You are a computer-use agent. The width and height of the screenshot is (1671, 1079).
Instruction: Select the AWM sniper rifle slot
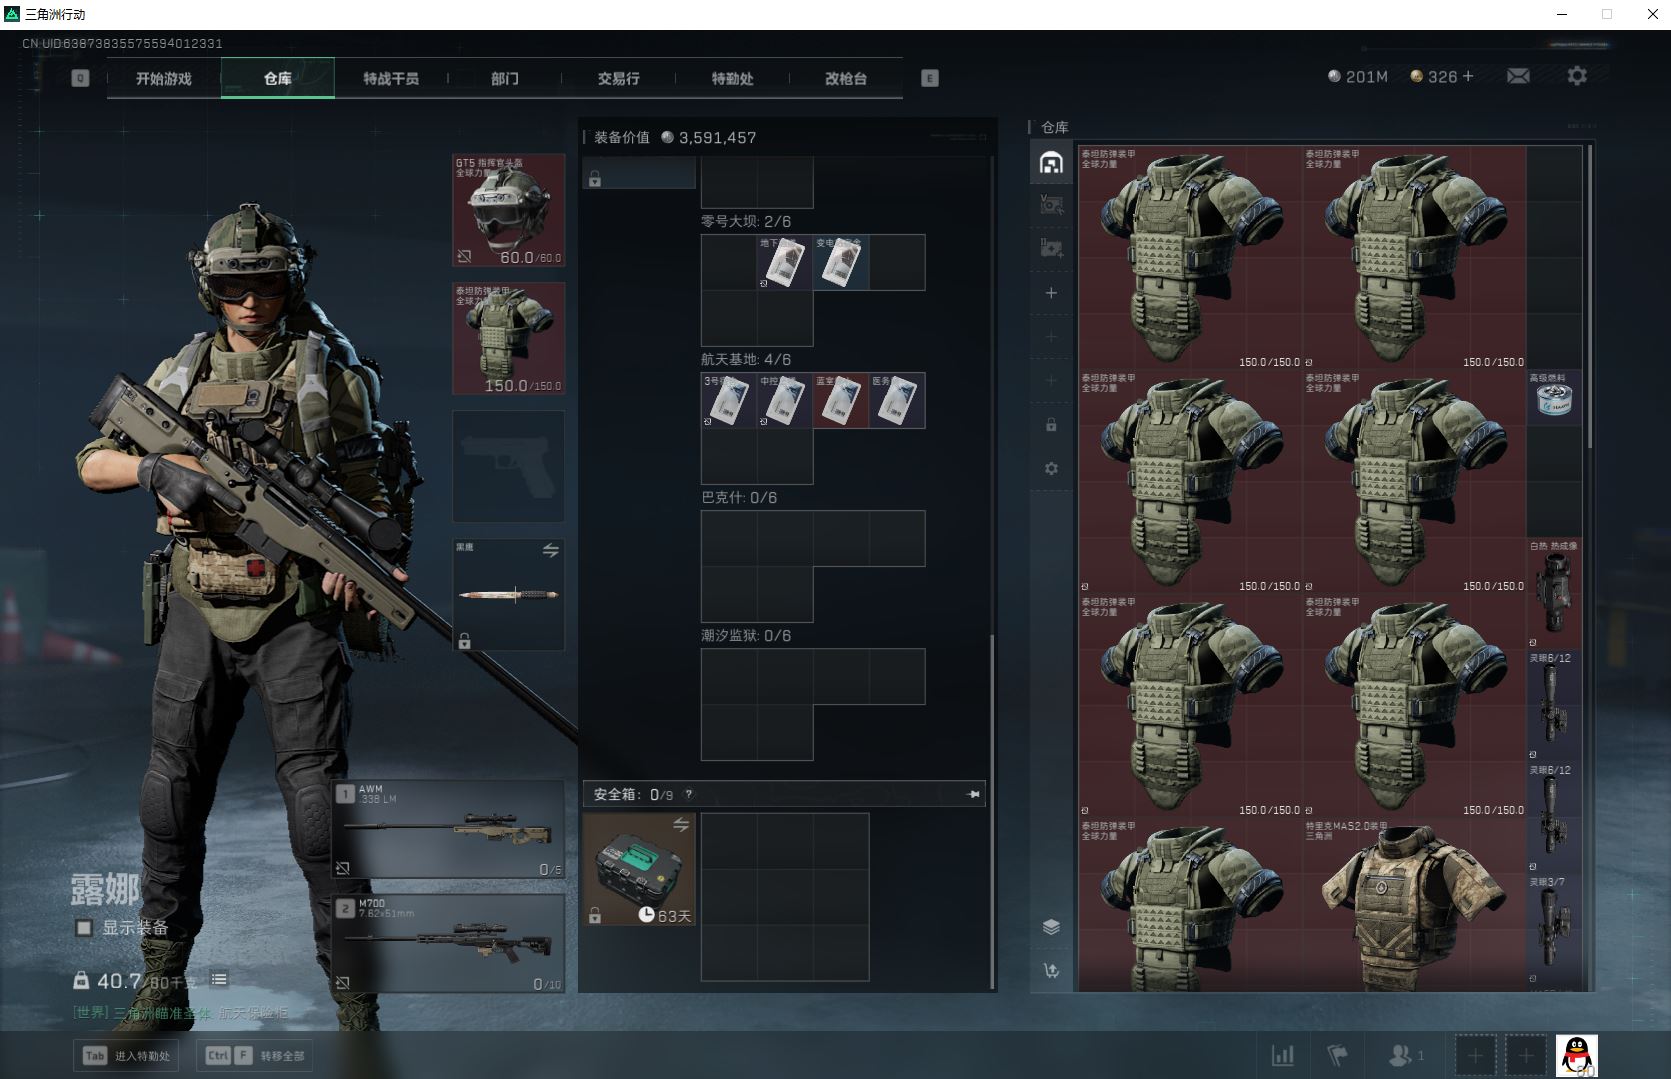click(x=449, y=830)
